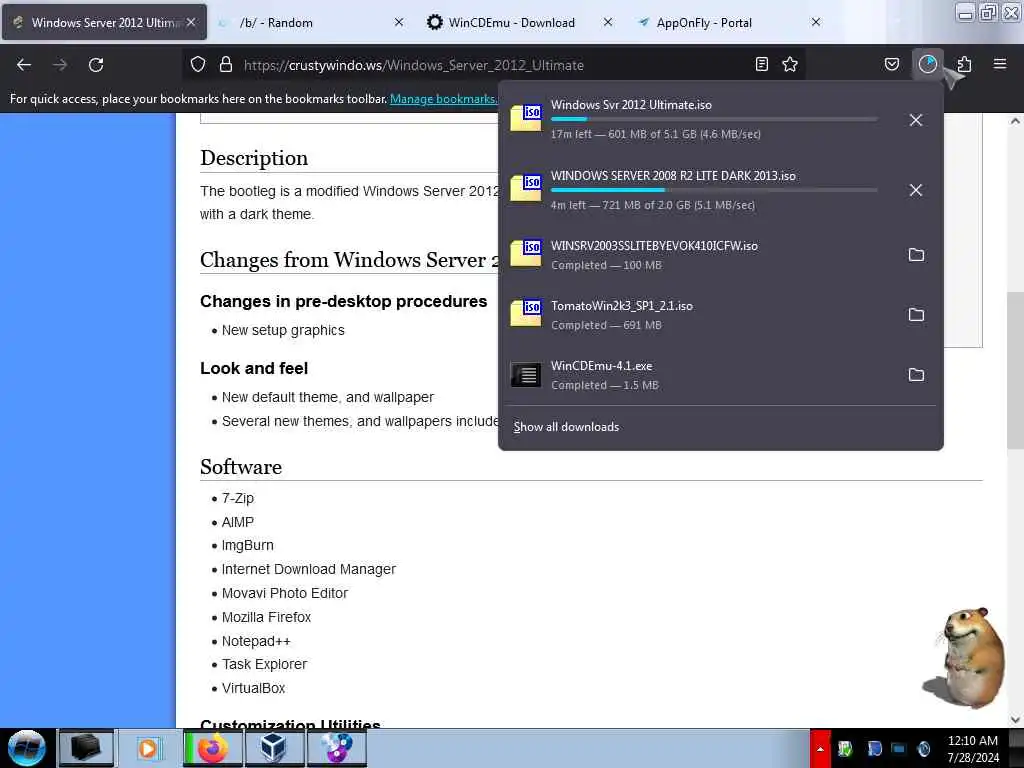Click the 'VirtualBox' list item
1024x768 pixels.
253,688
